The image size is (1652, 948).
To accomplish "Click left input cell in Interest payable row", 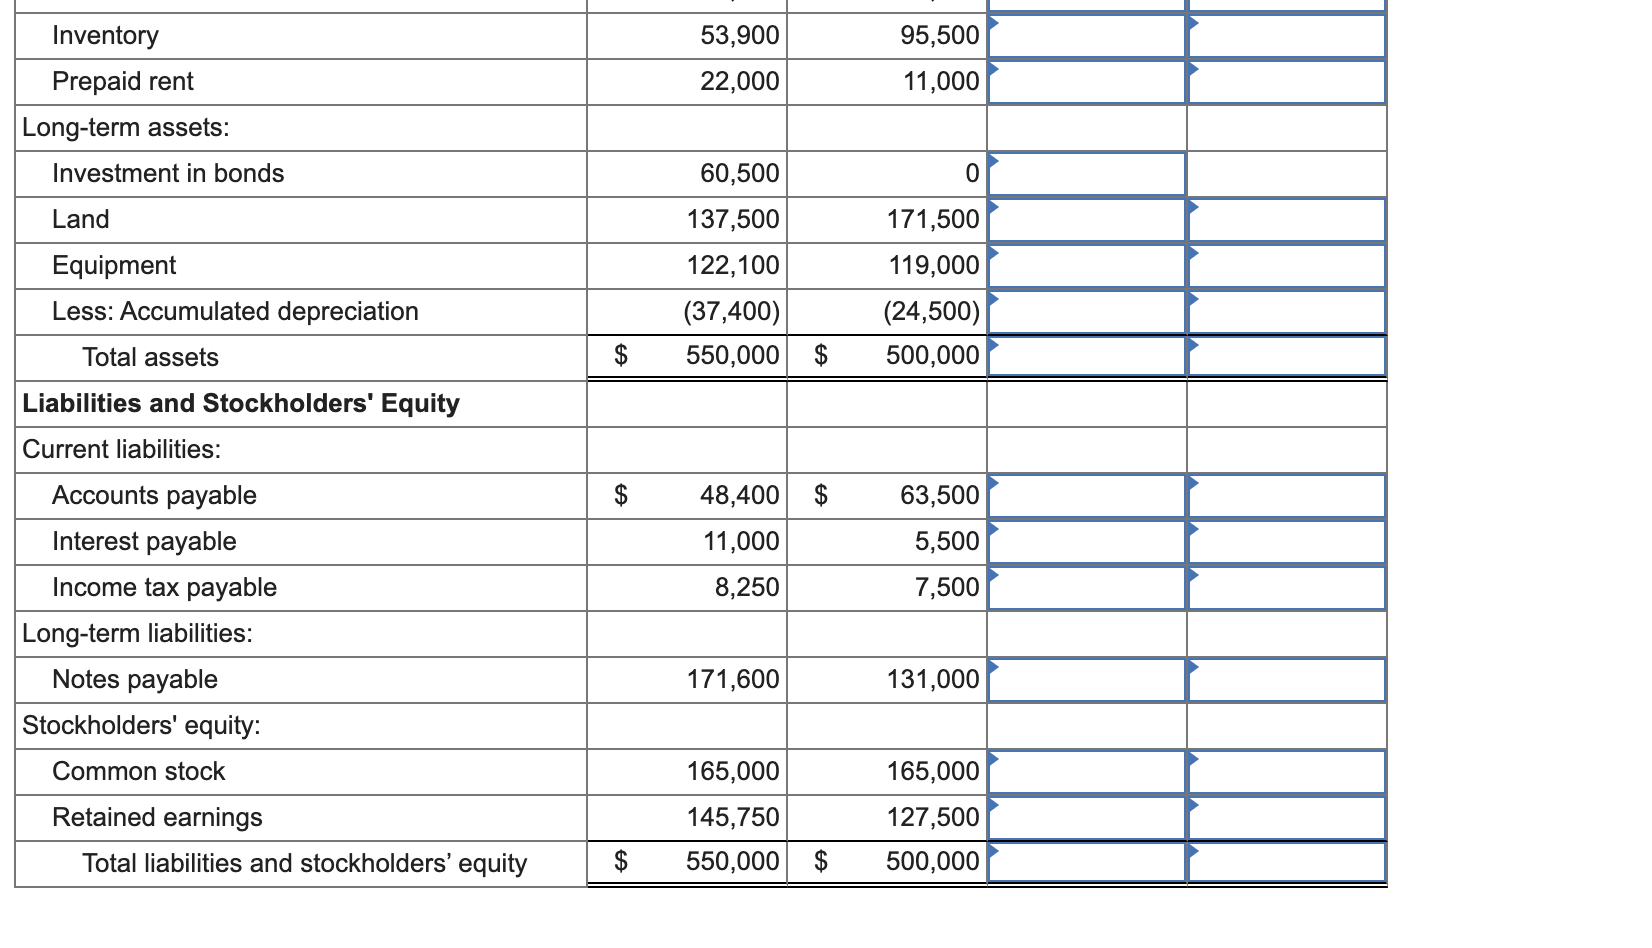I will point(1086,542).
